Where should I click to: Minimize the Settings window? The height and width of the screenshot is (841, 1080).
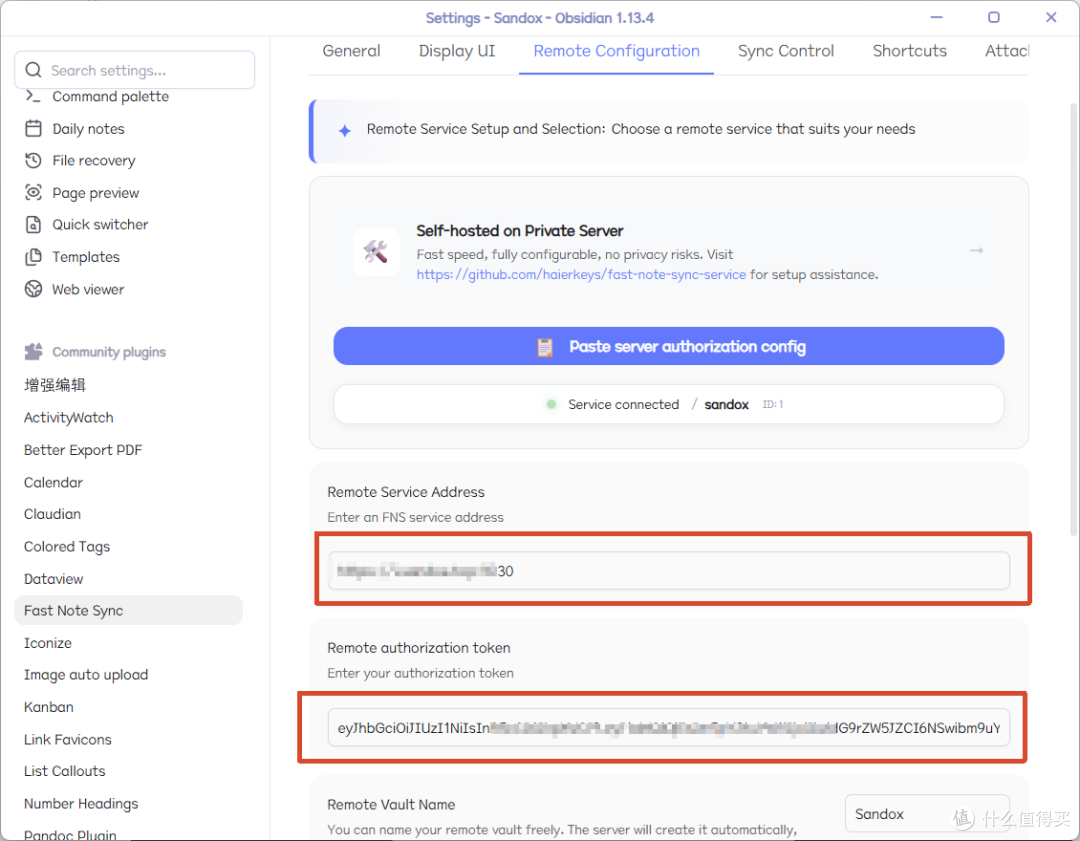pyautogui.click(x=936, y=17)
